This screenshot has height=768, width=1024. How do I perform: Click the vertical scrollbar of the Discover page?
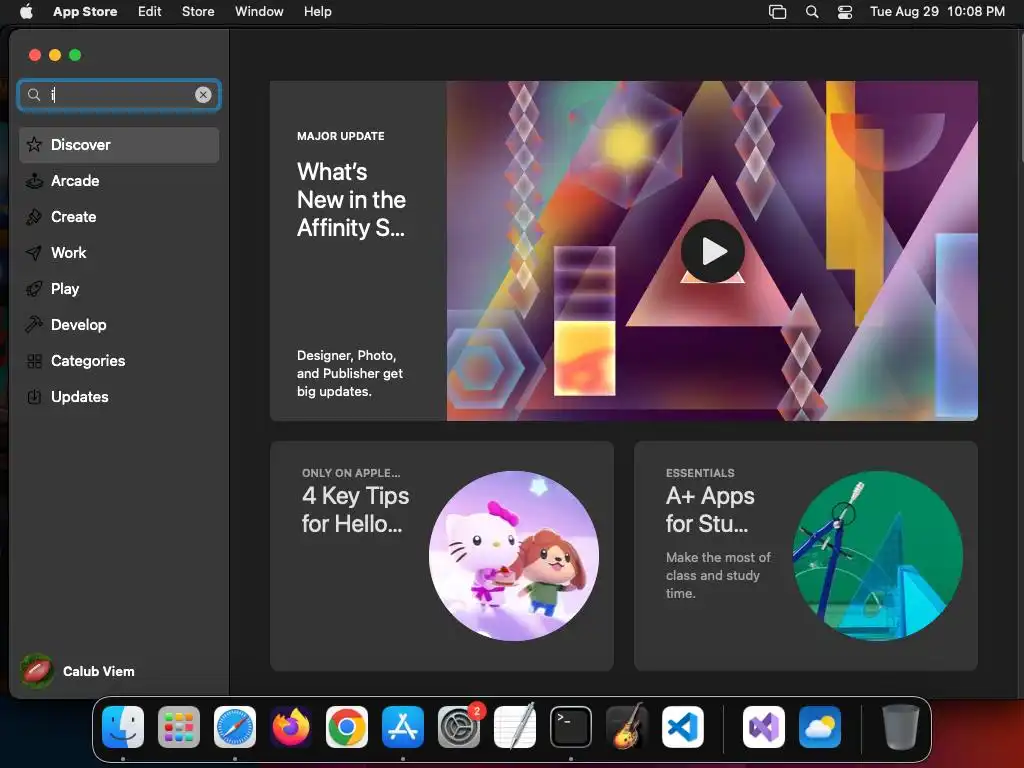[x=1020, y=98]
